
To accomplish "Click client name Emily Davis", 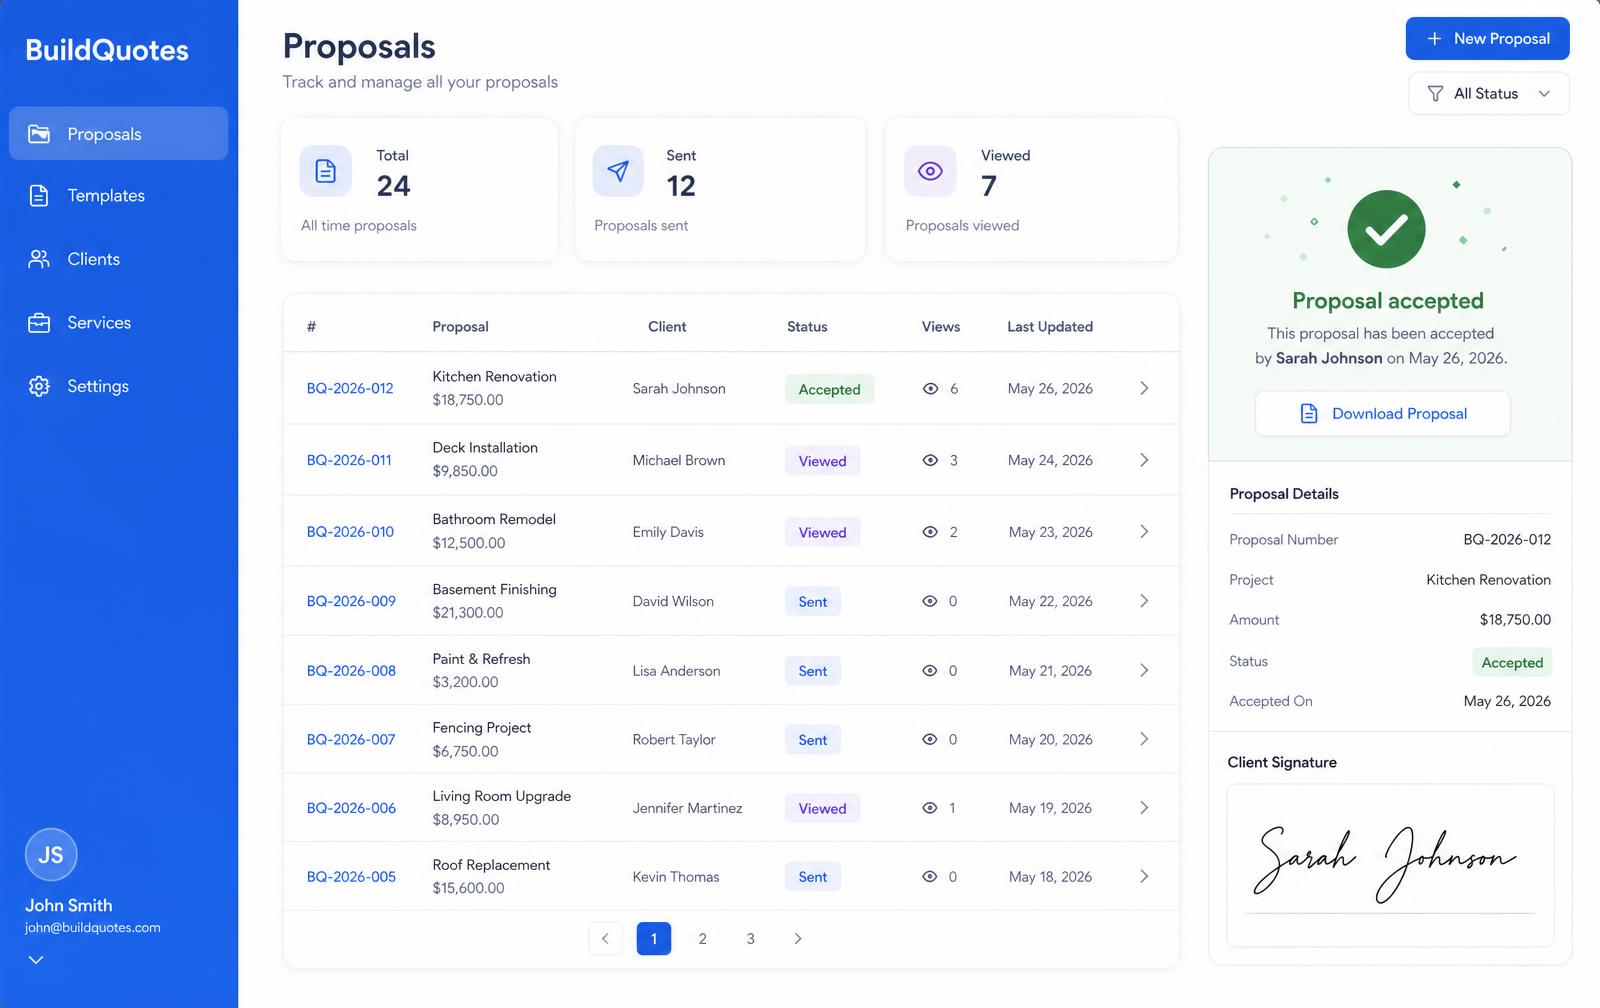I will point(668,532).
